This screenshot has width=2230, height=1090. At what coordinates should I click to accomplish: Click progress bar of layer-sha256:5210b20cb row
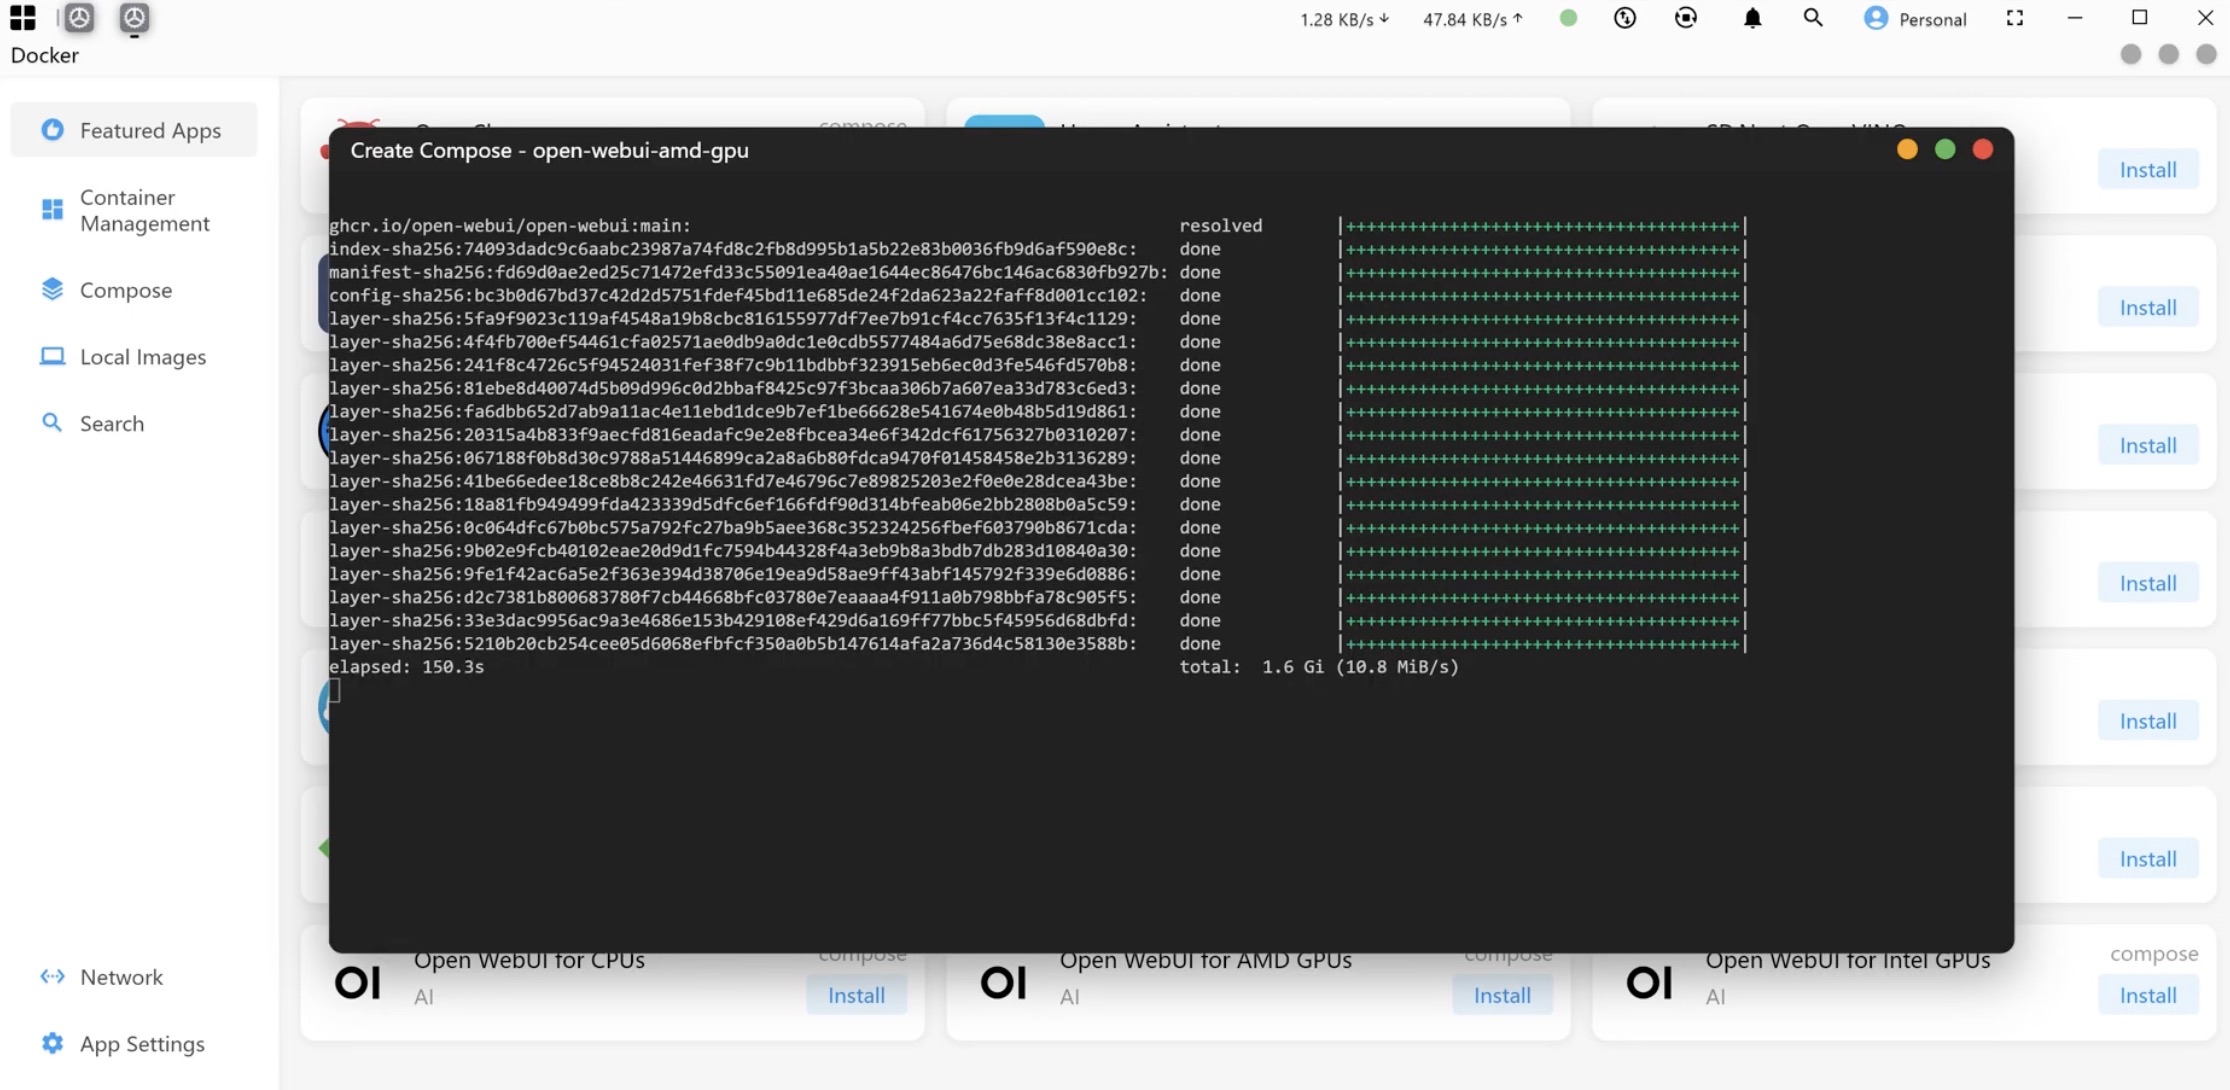click(1543, 643)
